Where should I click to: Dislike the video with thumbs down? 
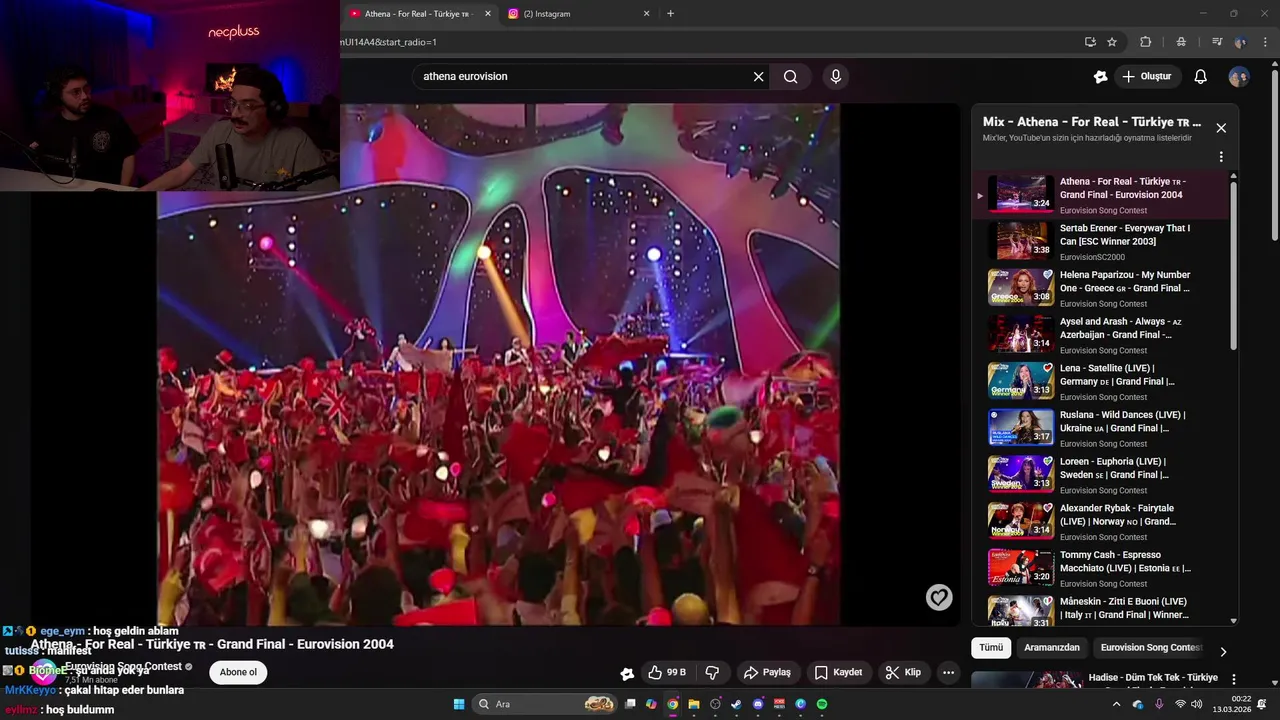712,672
